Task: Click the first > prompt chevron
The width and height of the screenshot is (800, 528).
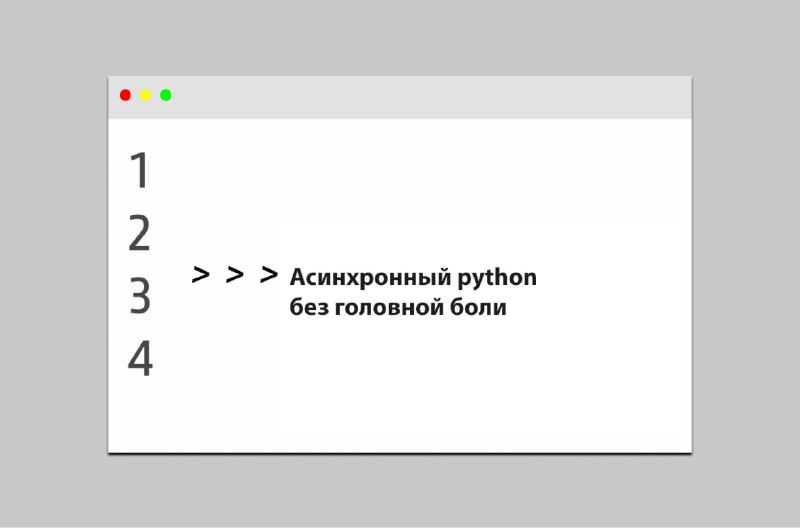Action: click(201, 274)
